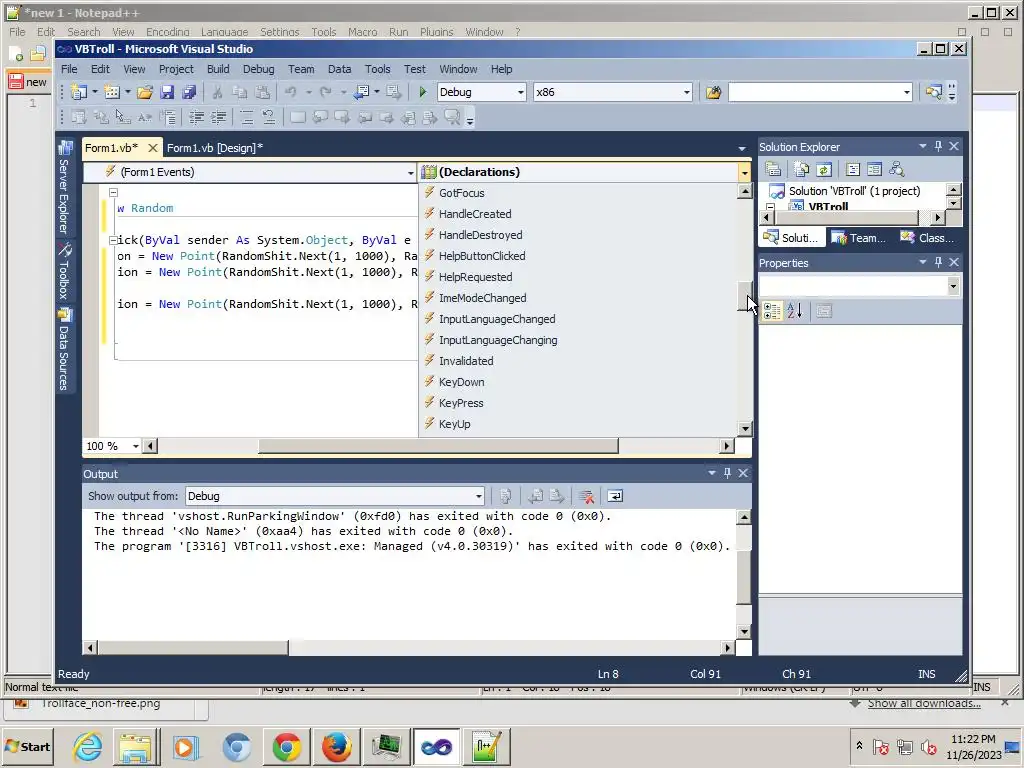This screenshot has height=768, width=1024.
Task: Open Internet Explorer from the taskbar
Action: point(87,747)
